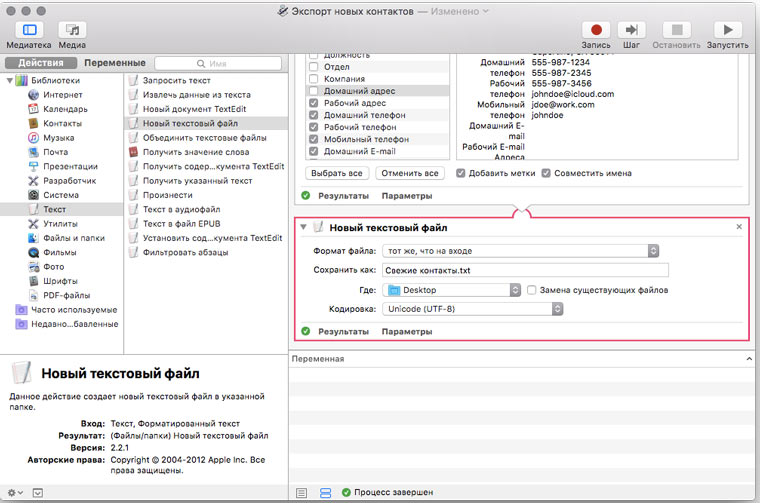The height and width of the screenshot is (503, 760).
Task: Show the workflow log list view
Action: tap(301, 493)
